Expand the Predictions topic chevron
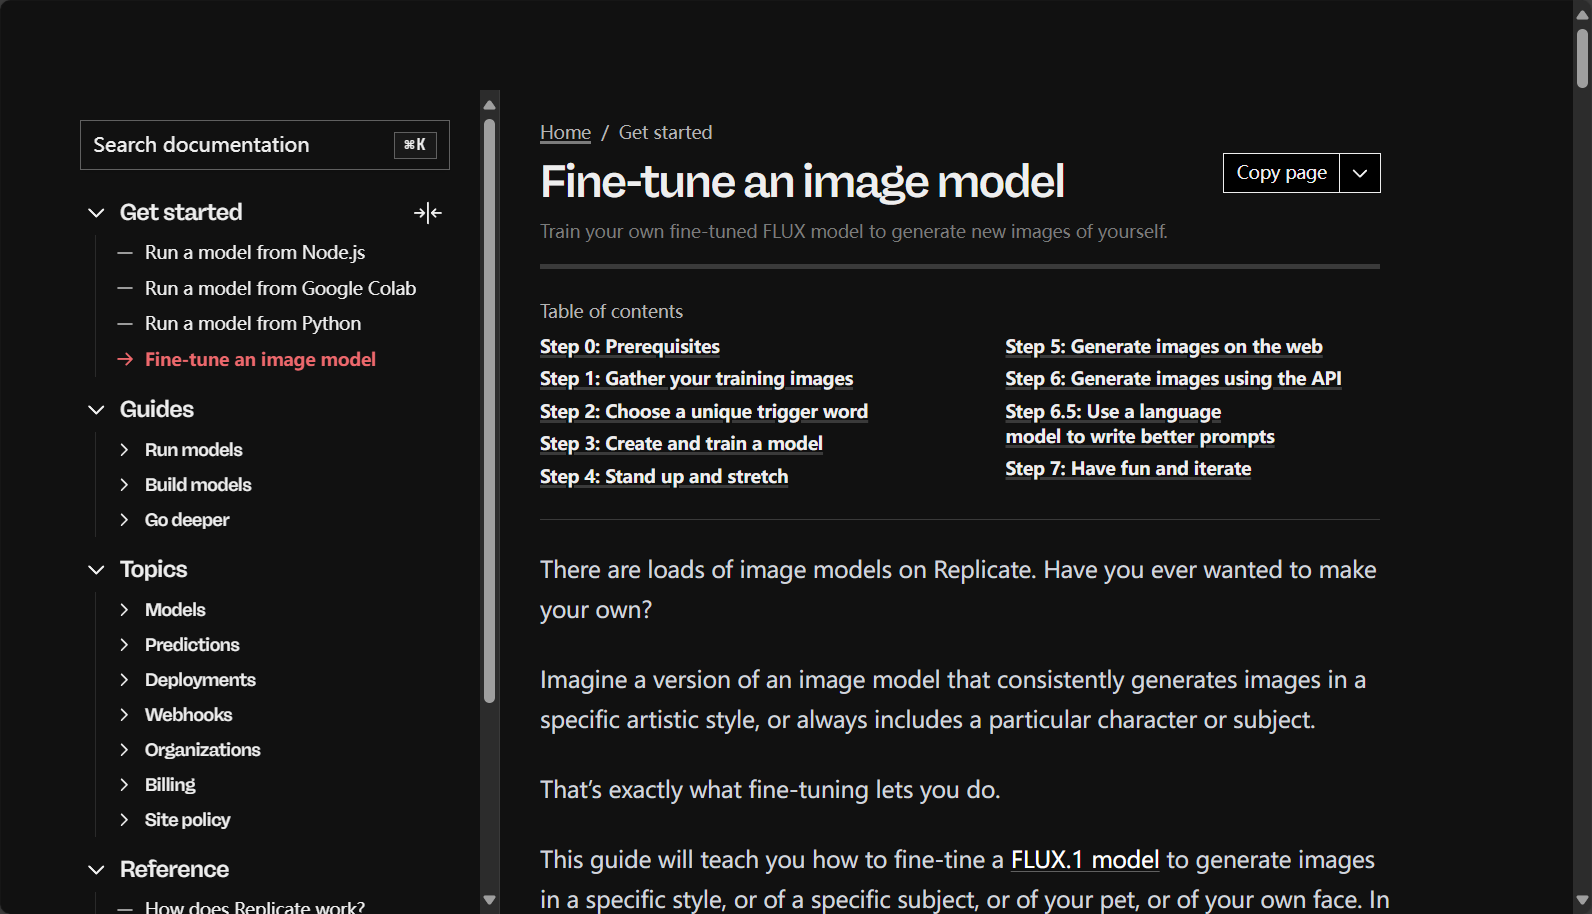This screenshot has height=914, width=1592. tap(124, 645)
